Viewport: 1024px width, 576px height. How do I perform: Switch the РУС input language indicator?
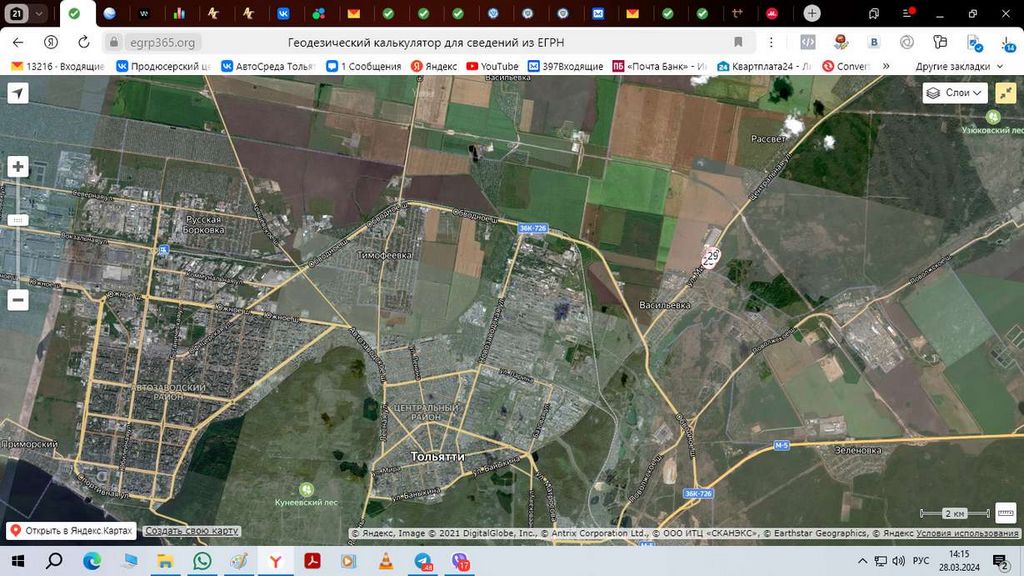[921, 561]
